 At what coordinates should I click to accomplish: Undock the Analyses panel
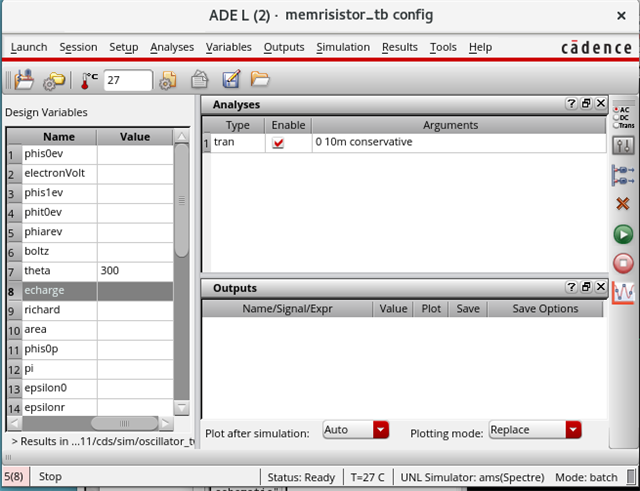(x=586, y=104)
